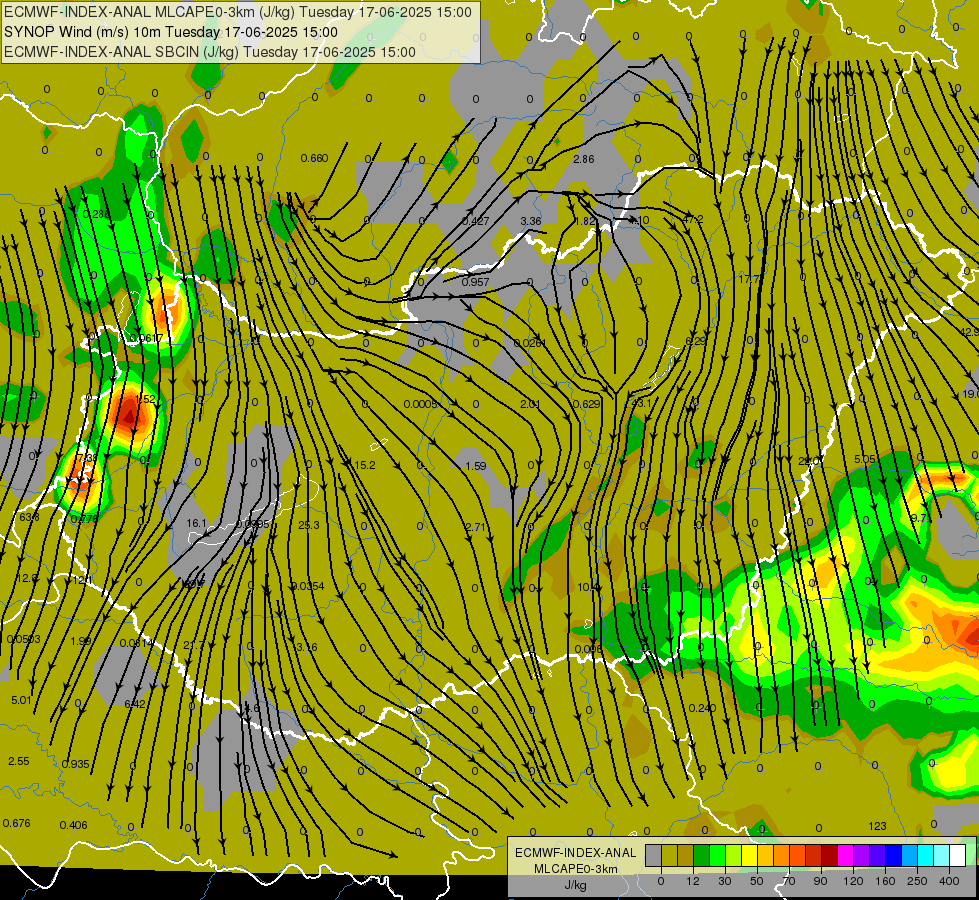Click the map value 5.05
Screen dimensions: 979x900
click(865, 459)
